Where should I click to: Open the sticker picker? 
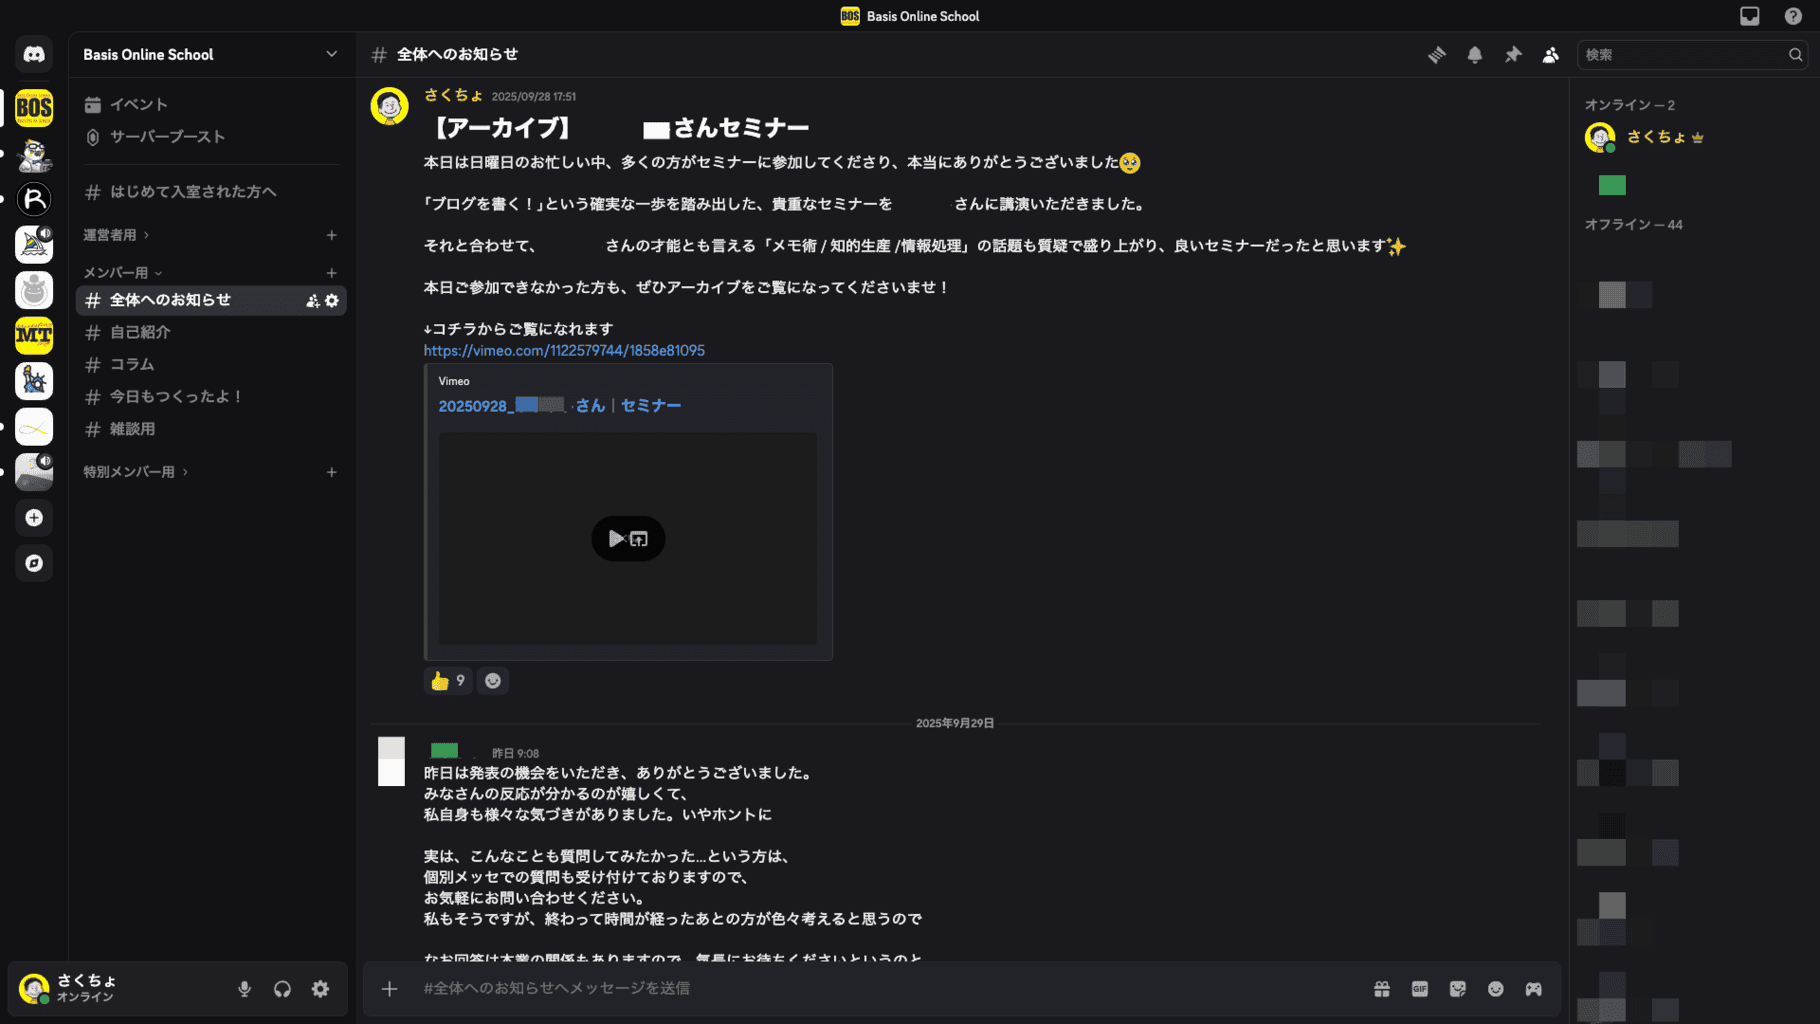[x=1458, y=989]
